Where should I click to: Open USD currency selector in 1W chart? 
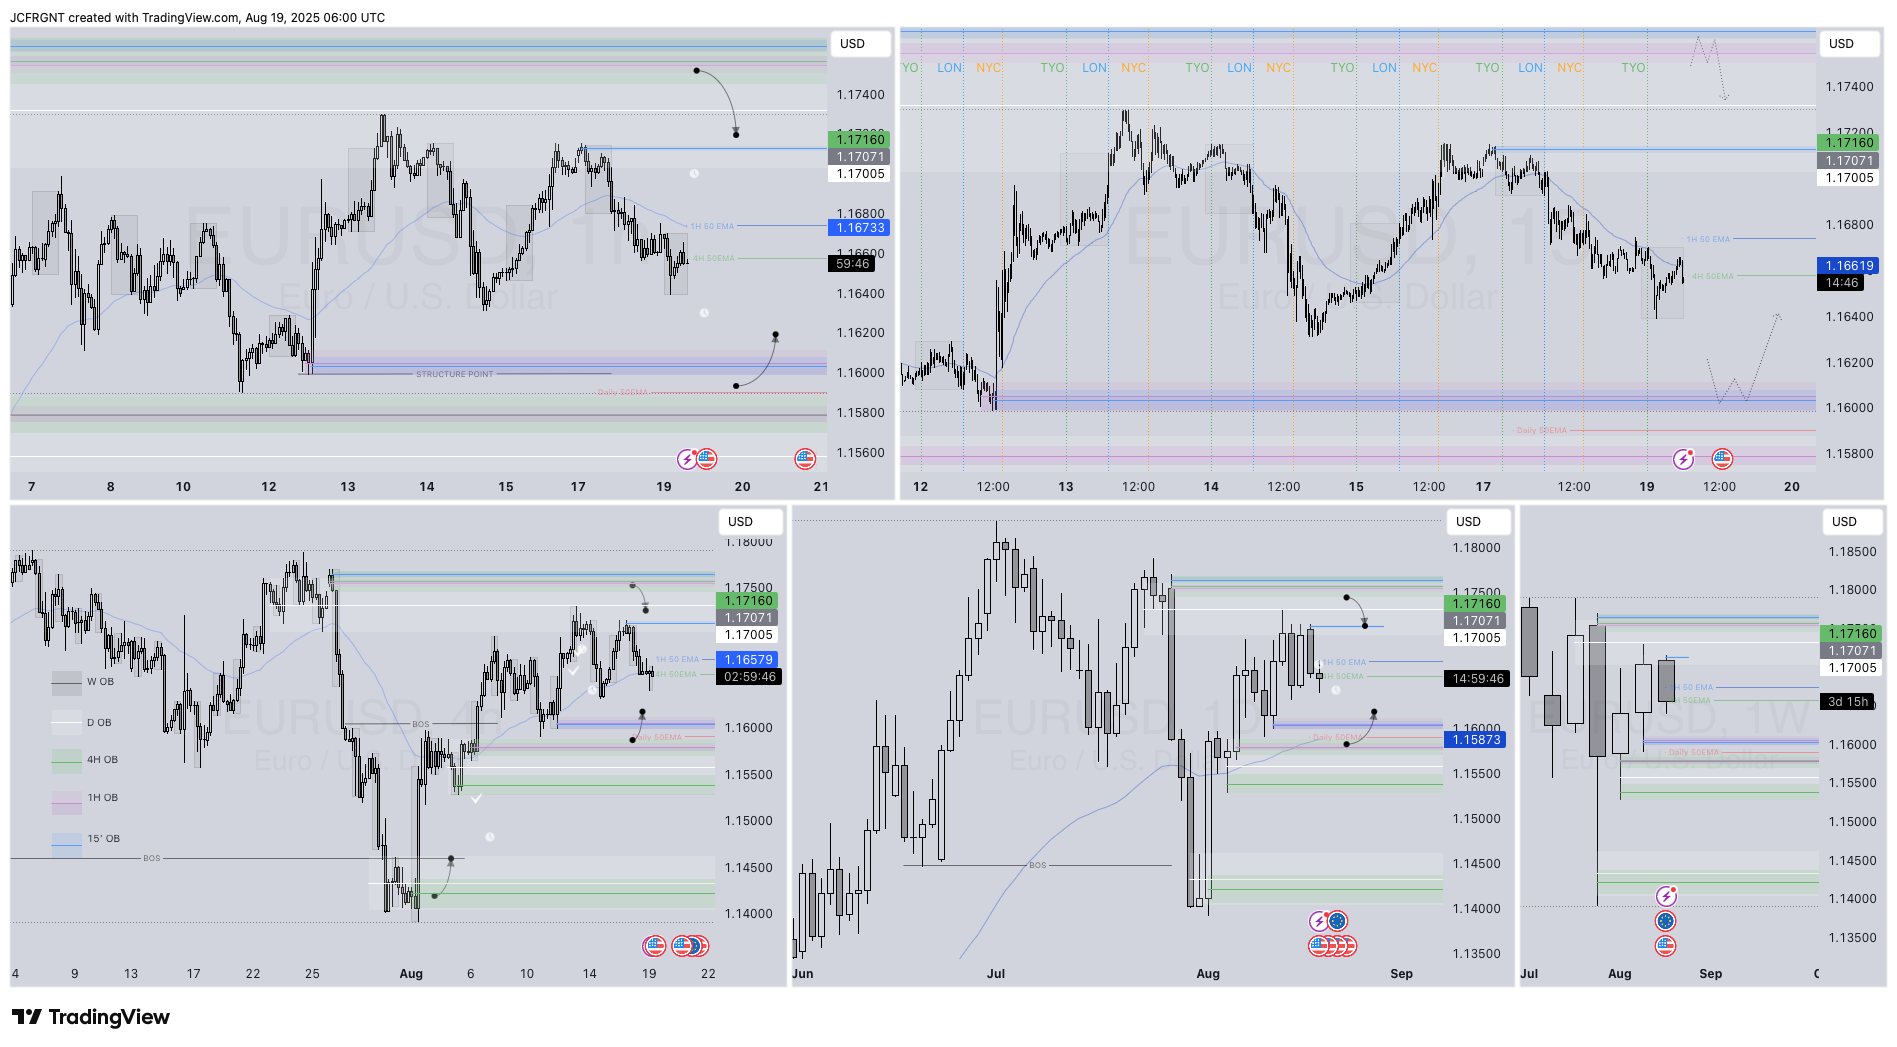pyautogui.click(x=1852, y=522)
